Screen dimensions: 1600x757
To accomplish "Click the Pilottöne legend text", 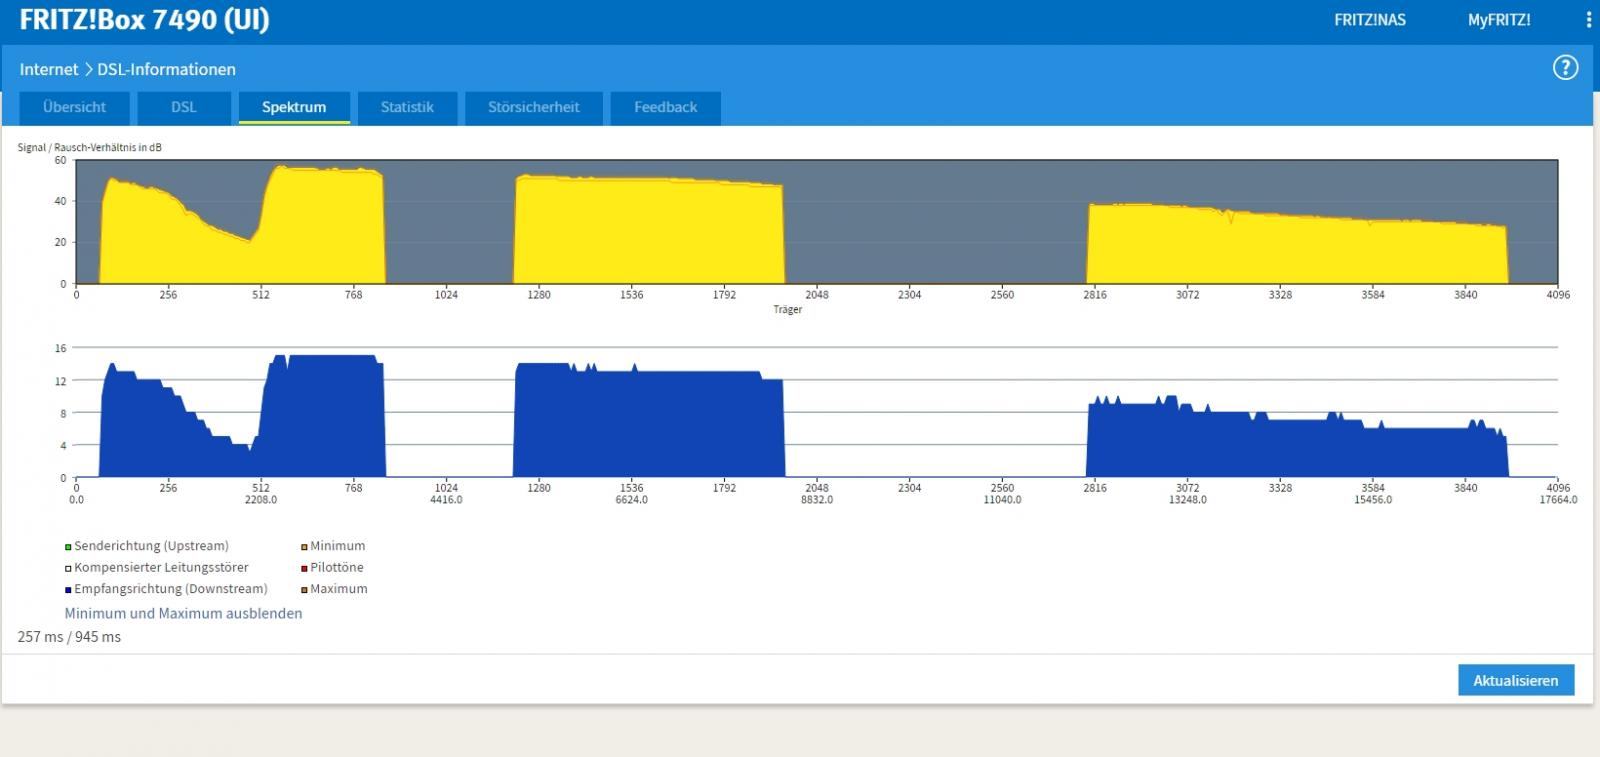I will click(x=337, y=567).
